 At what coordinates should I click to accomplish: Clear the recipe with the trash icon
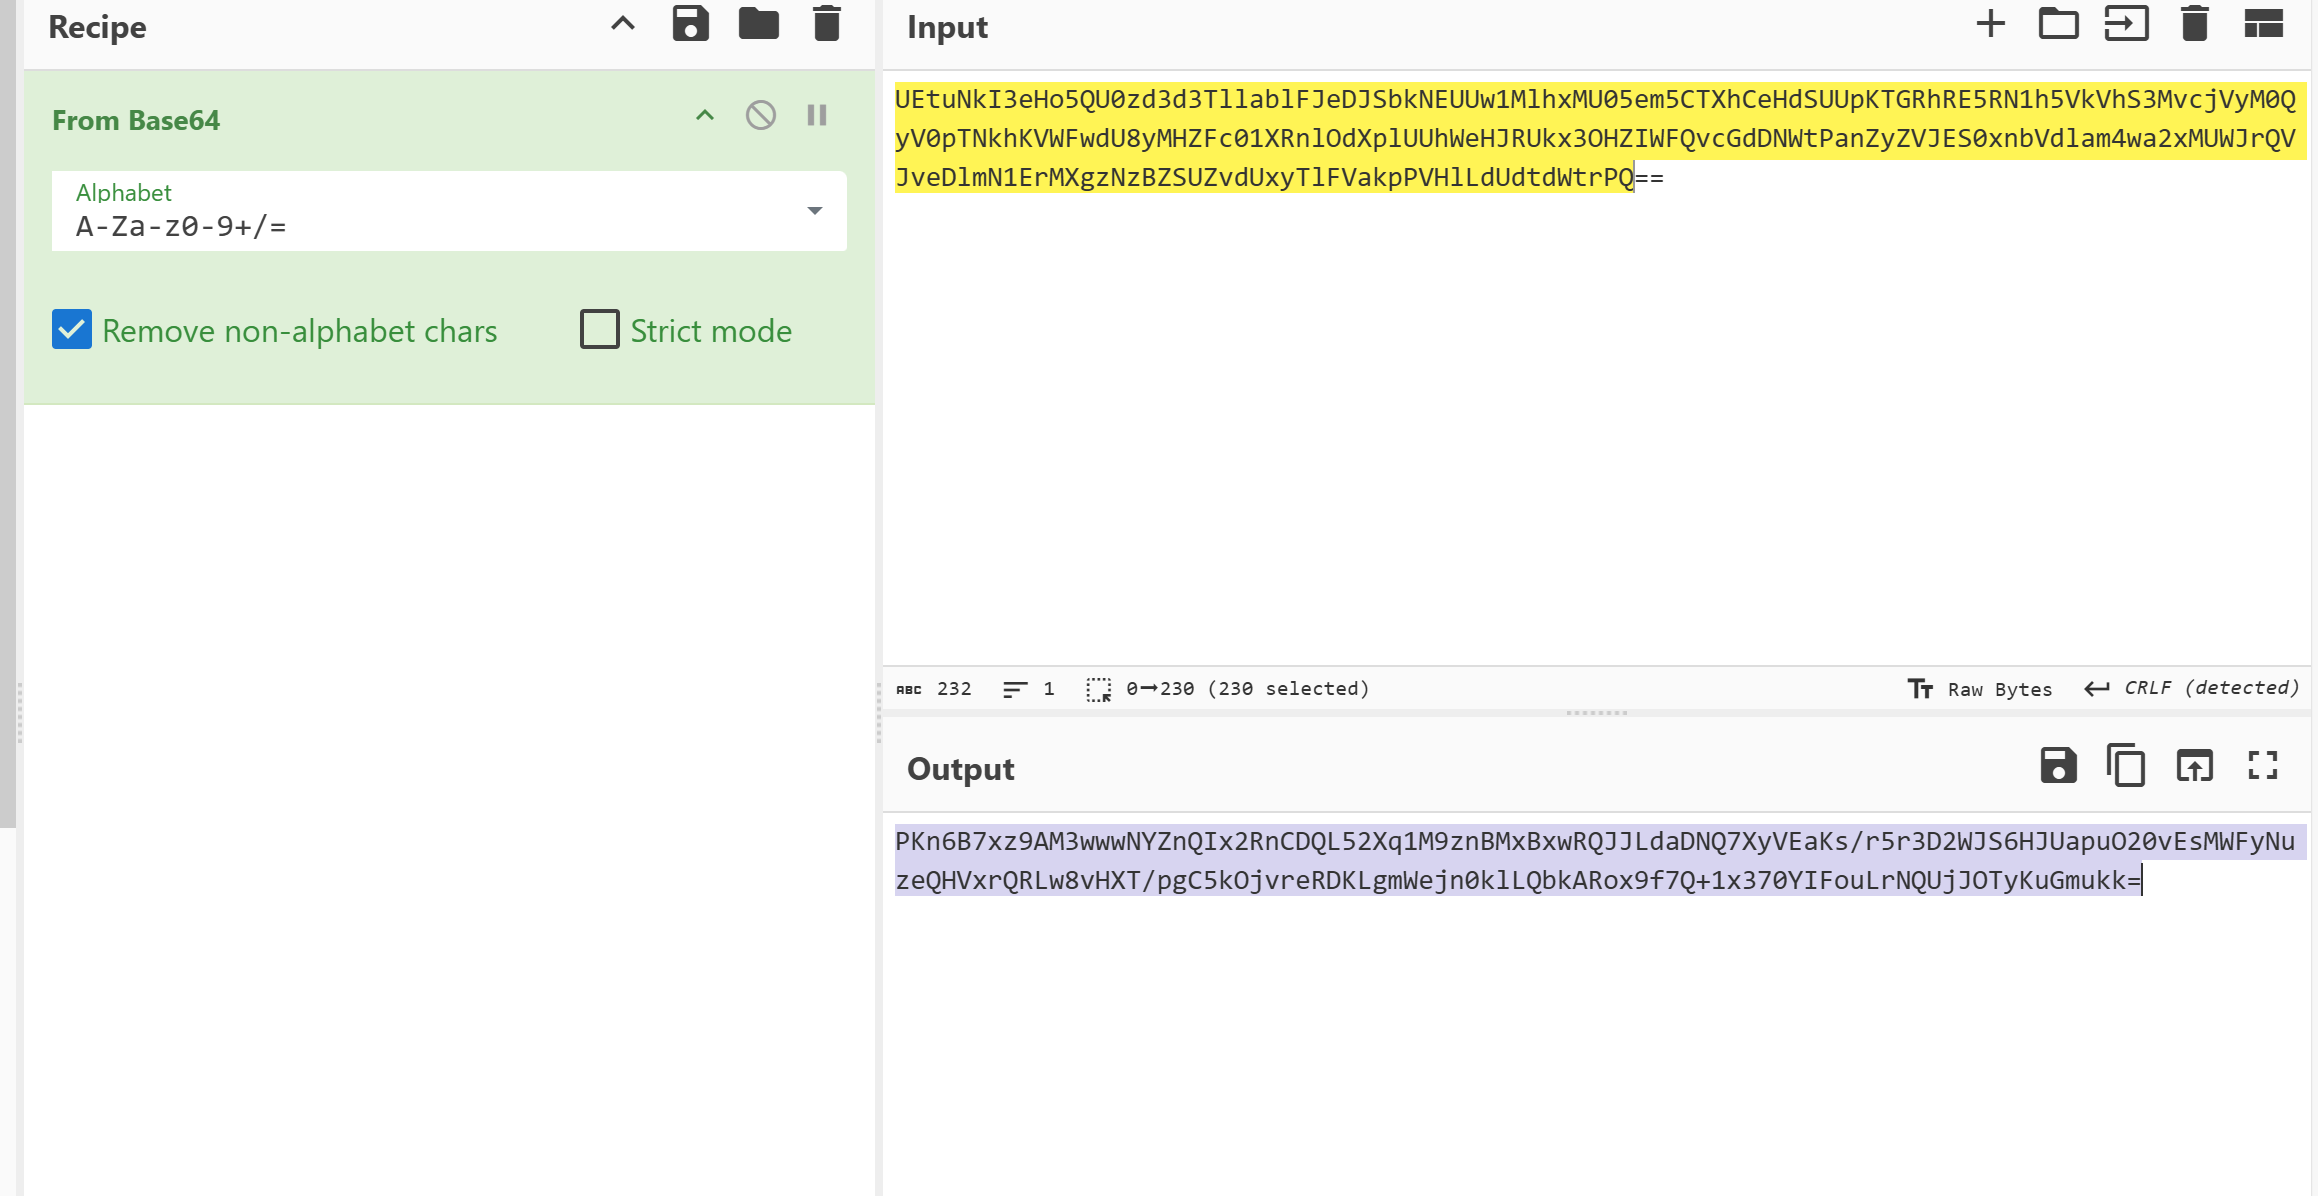click(x=826, y=24)
